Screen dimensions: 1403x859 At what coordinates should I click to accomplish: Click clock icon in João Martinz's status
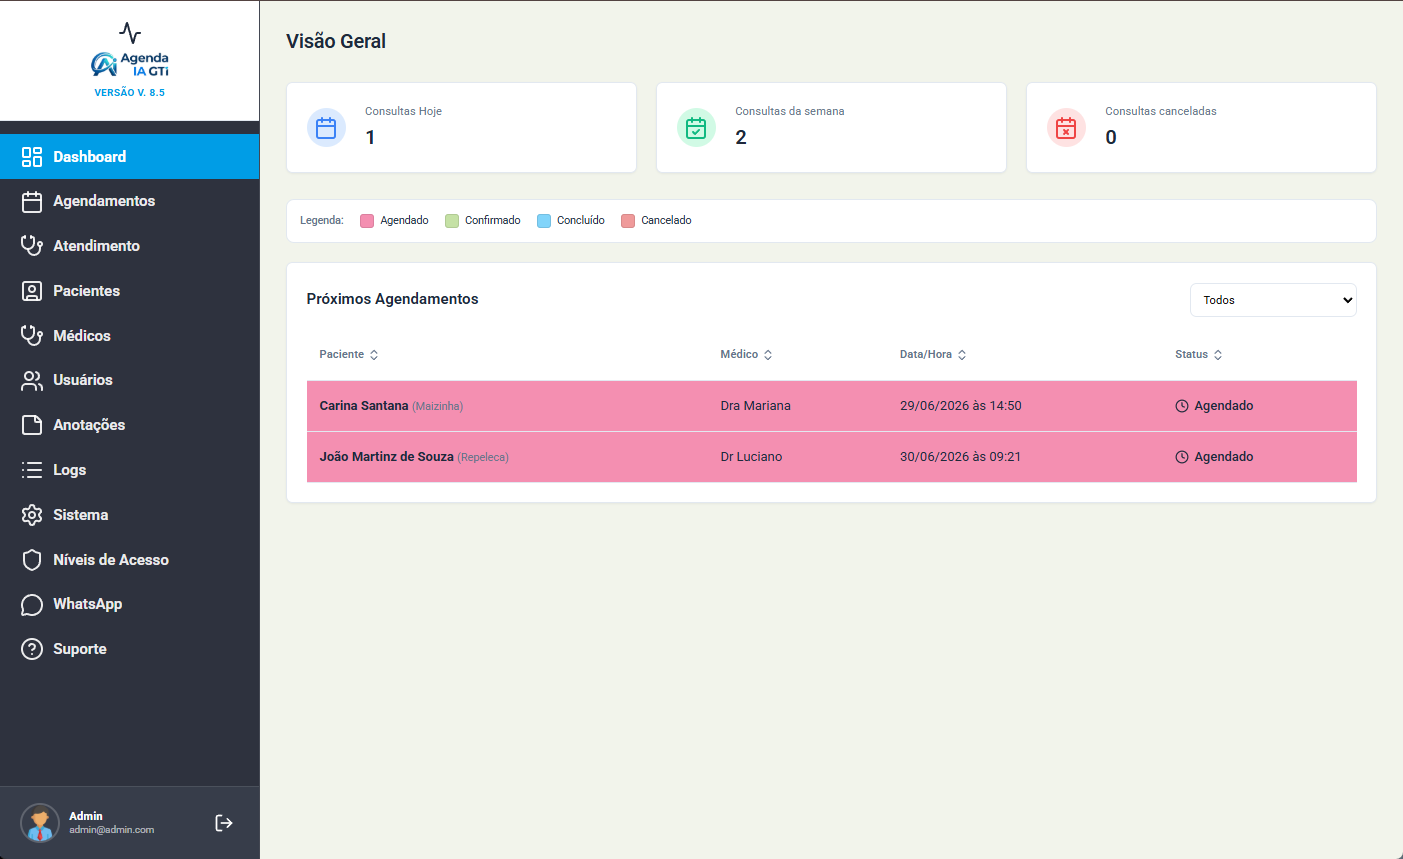1182,457
